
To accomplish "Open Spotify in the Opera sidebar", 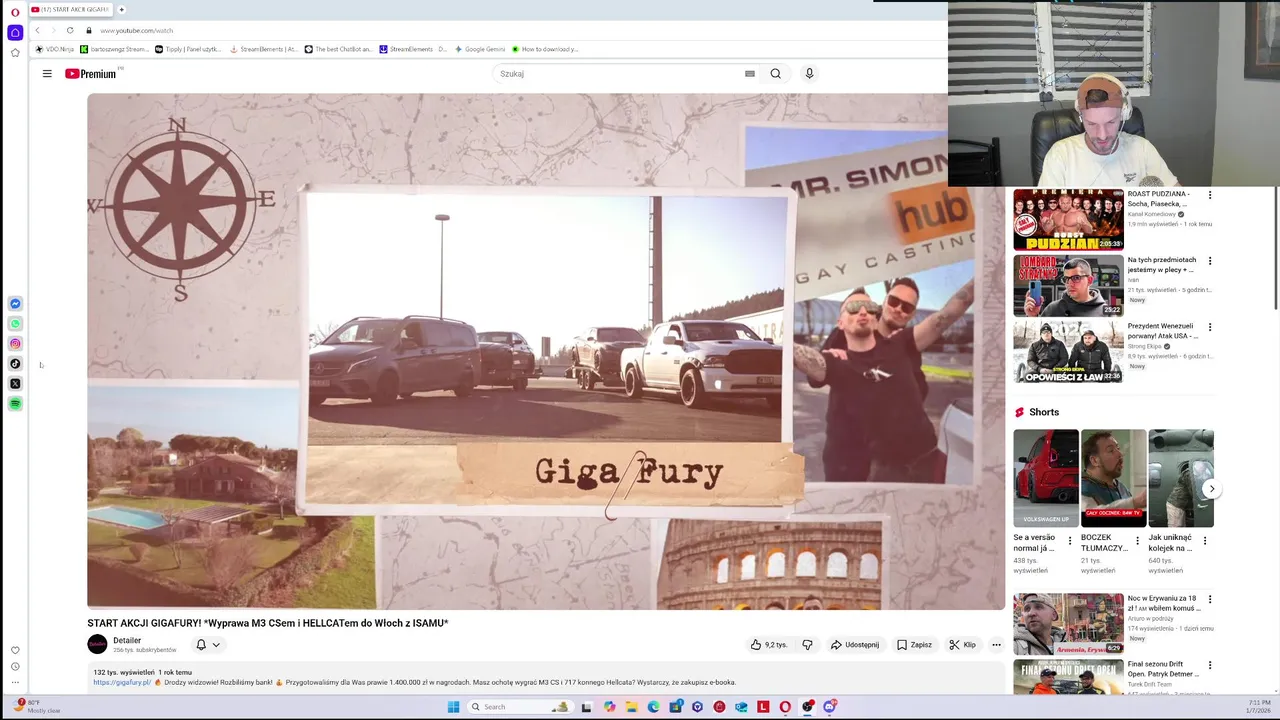I will point(15,403).
